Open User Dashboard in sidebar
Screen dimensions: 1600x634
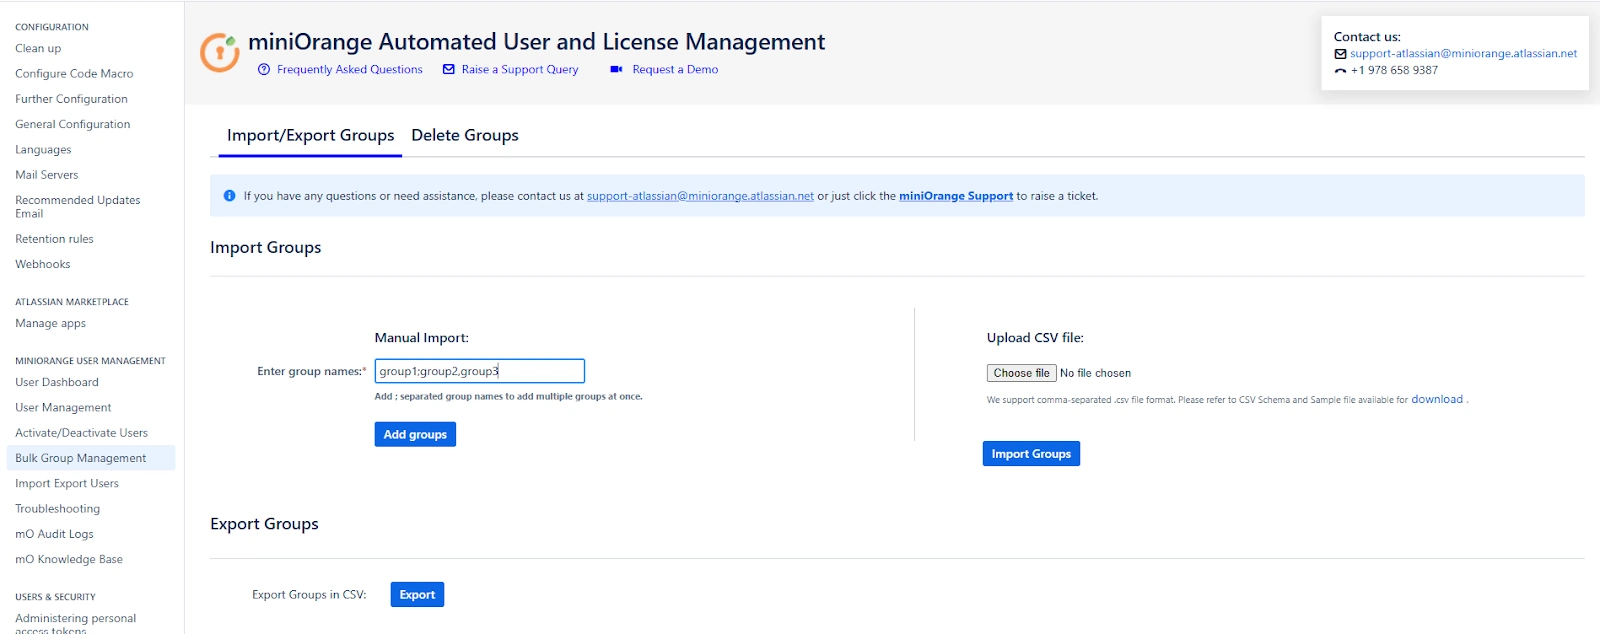[x=57, y=382]
